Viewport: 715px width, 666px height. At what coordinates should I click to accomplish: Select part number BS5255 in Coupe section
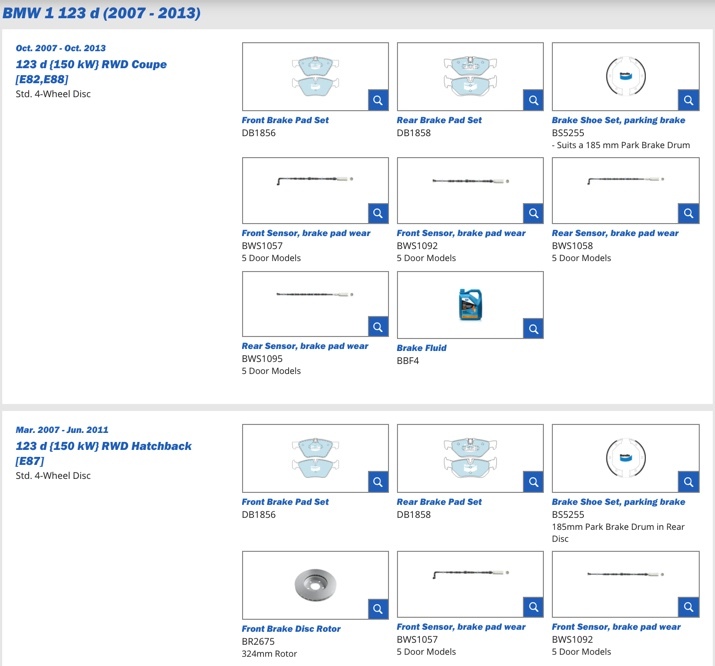(568, 133)
